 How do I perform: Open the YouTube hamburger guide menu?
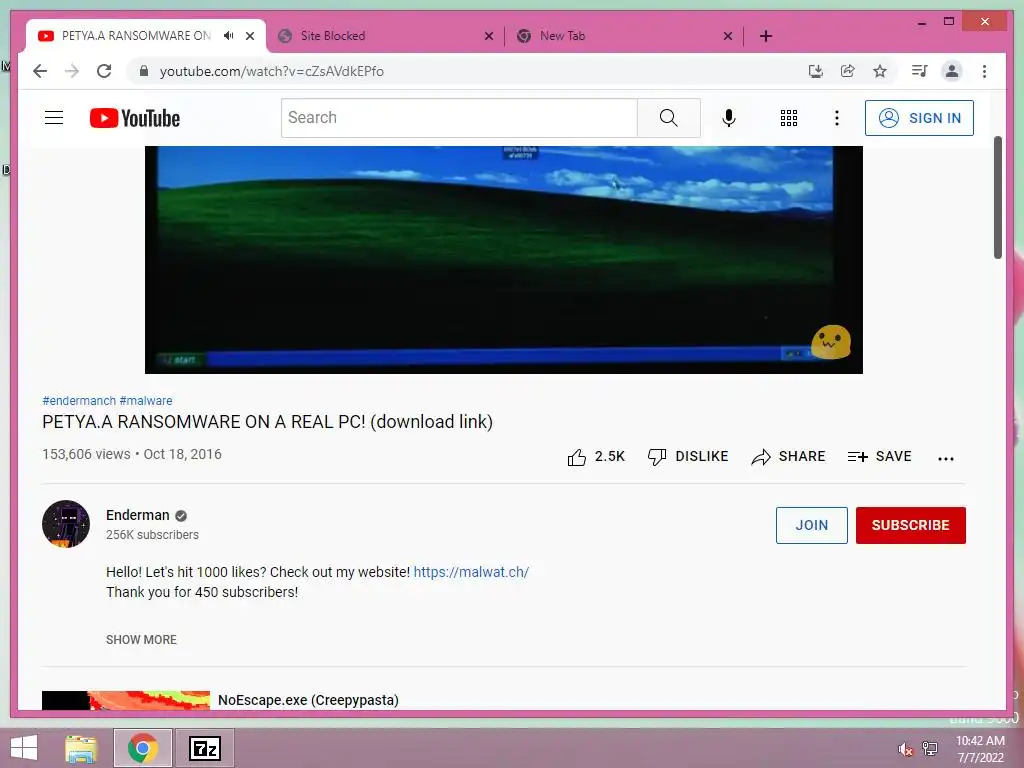click(54, 118)
